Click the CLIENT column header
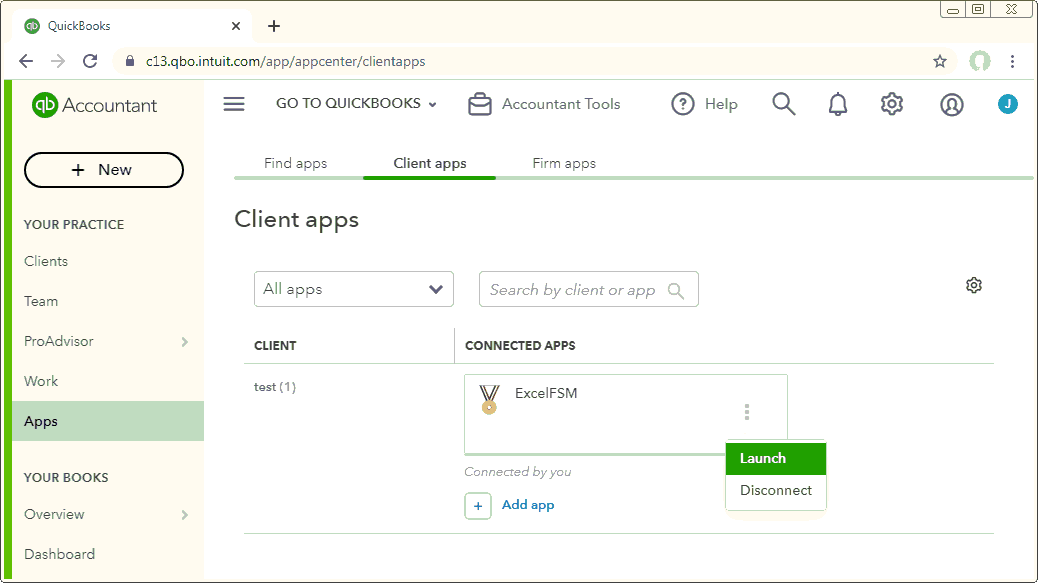Viewport: 1038px width, 583px height. coord(275,345)
